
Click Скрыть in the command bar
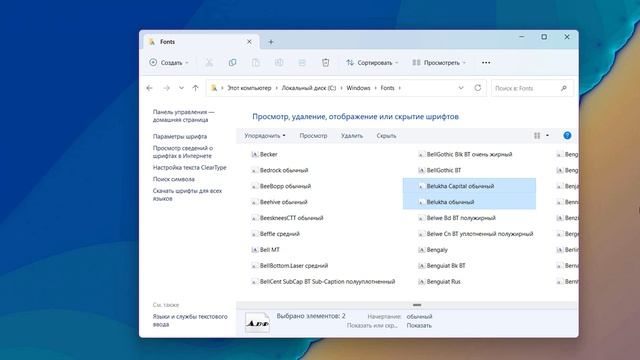pyautogui.click(x=386, y=136)
